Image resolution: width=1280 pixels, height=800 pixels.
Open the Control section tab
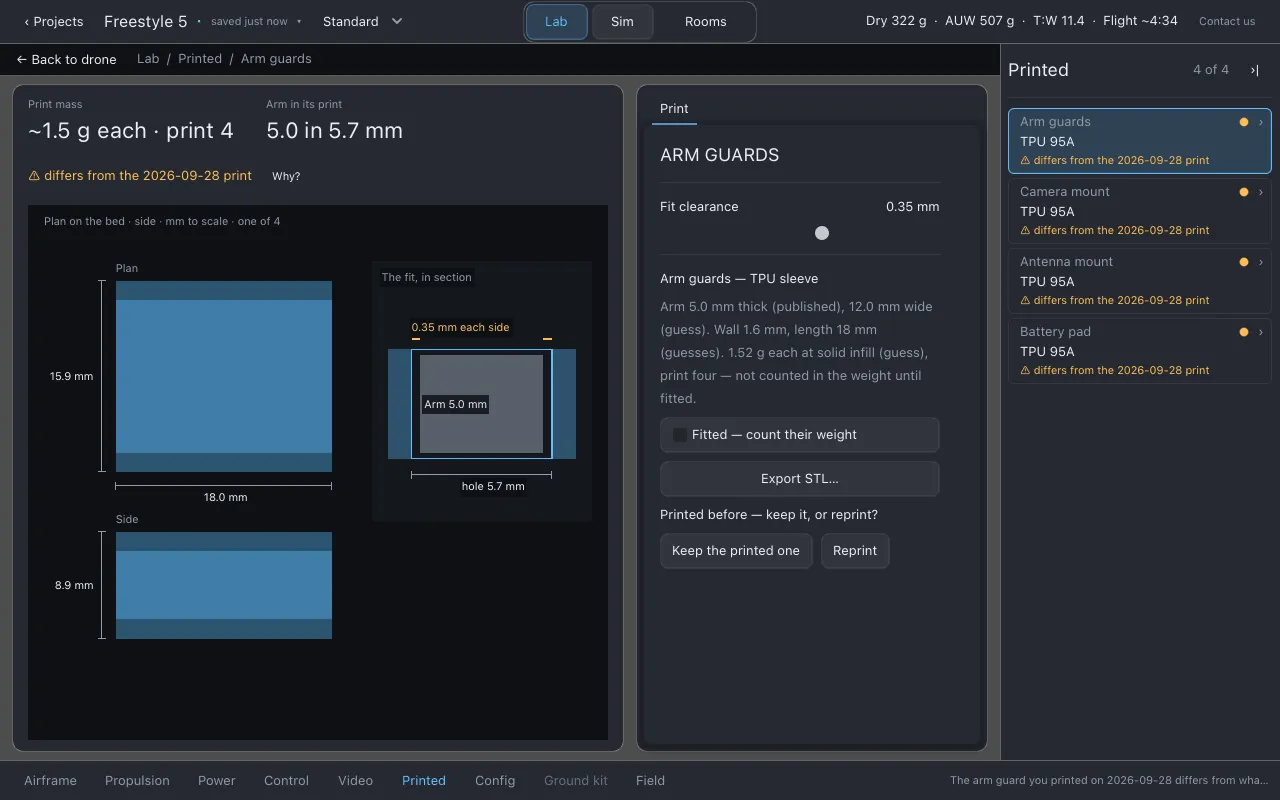(286, 781)
